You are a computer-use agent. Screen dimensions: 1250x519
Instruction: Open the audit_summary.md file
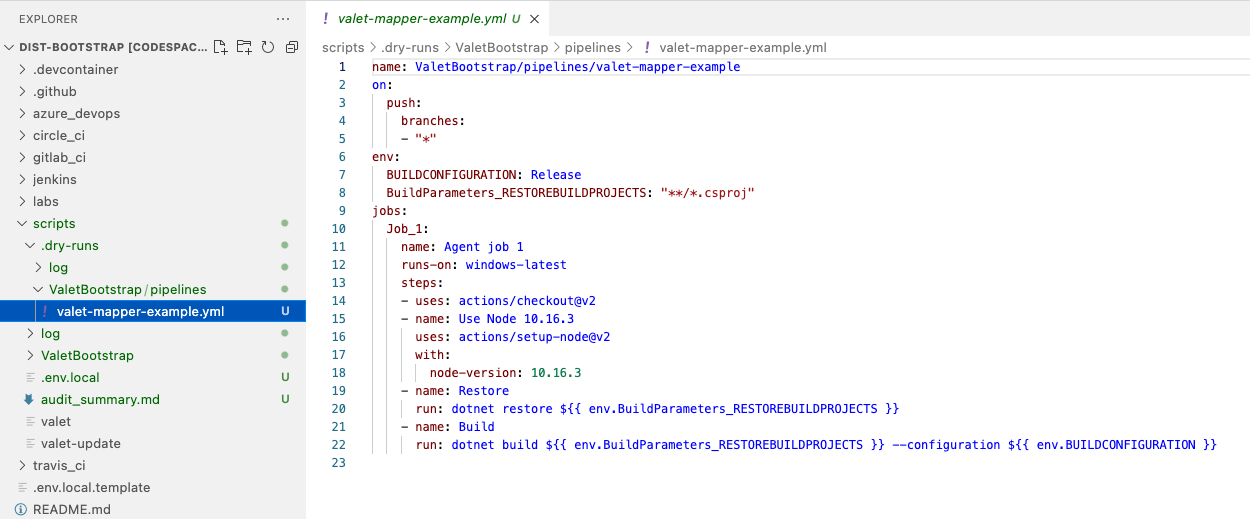[x=100, y=399]
